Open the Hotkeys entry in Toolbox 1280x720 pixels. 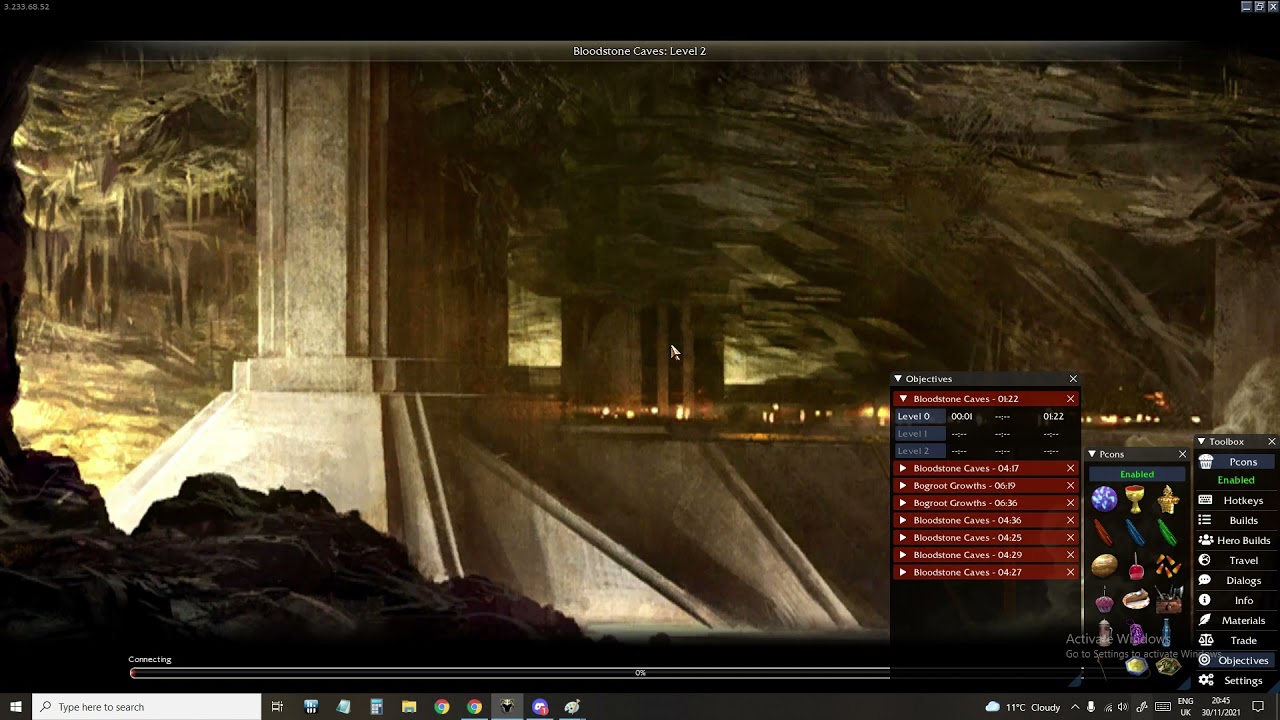pos(1236,500)
